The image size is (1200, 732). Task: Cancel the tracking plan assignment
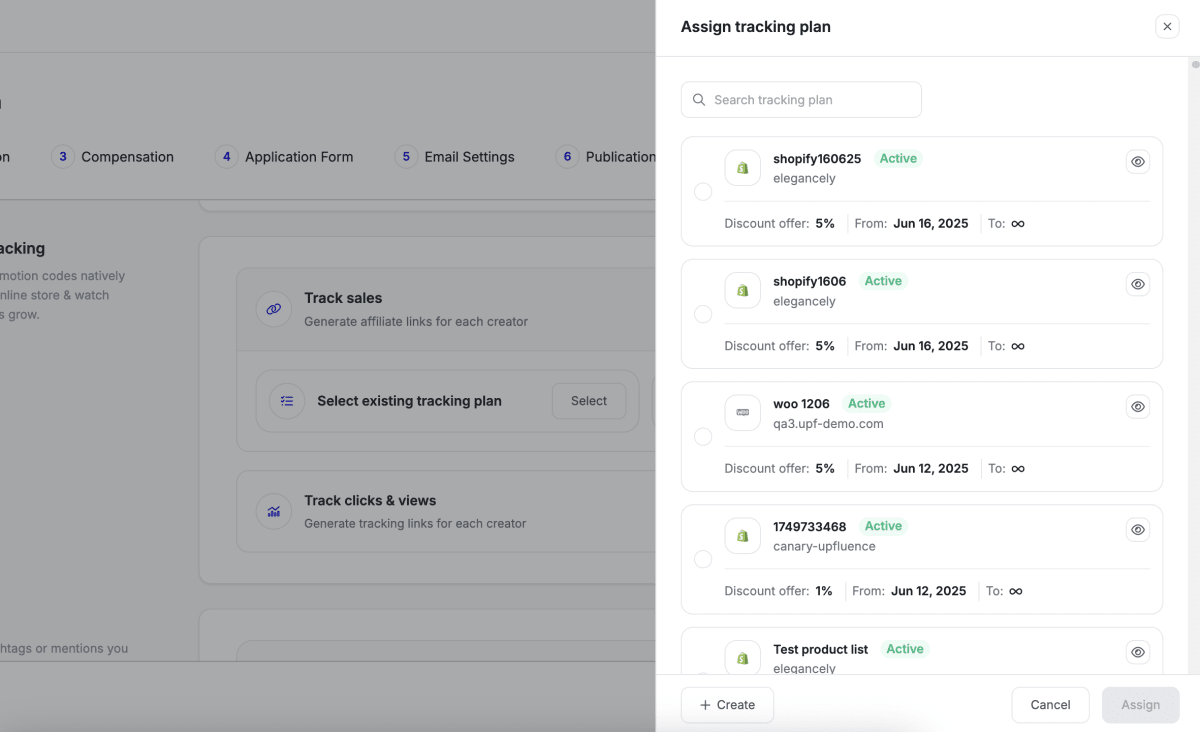(1050, 705)
